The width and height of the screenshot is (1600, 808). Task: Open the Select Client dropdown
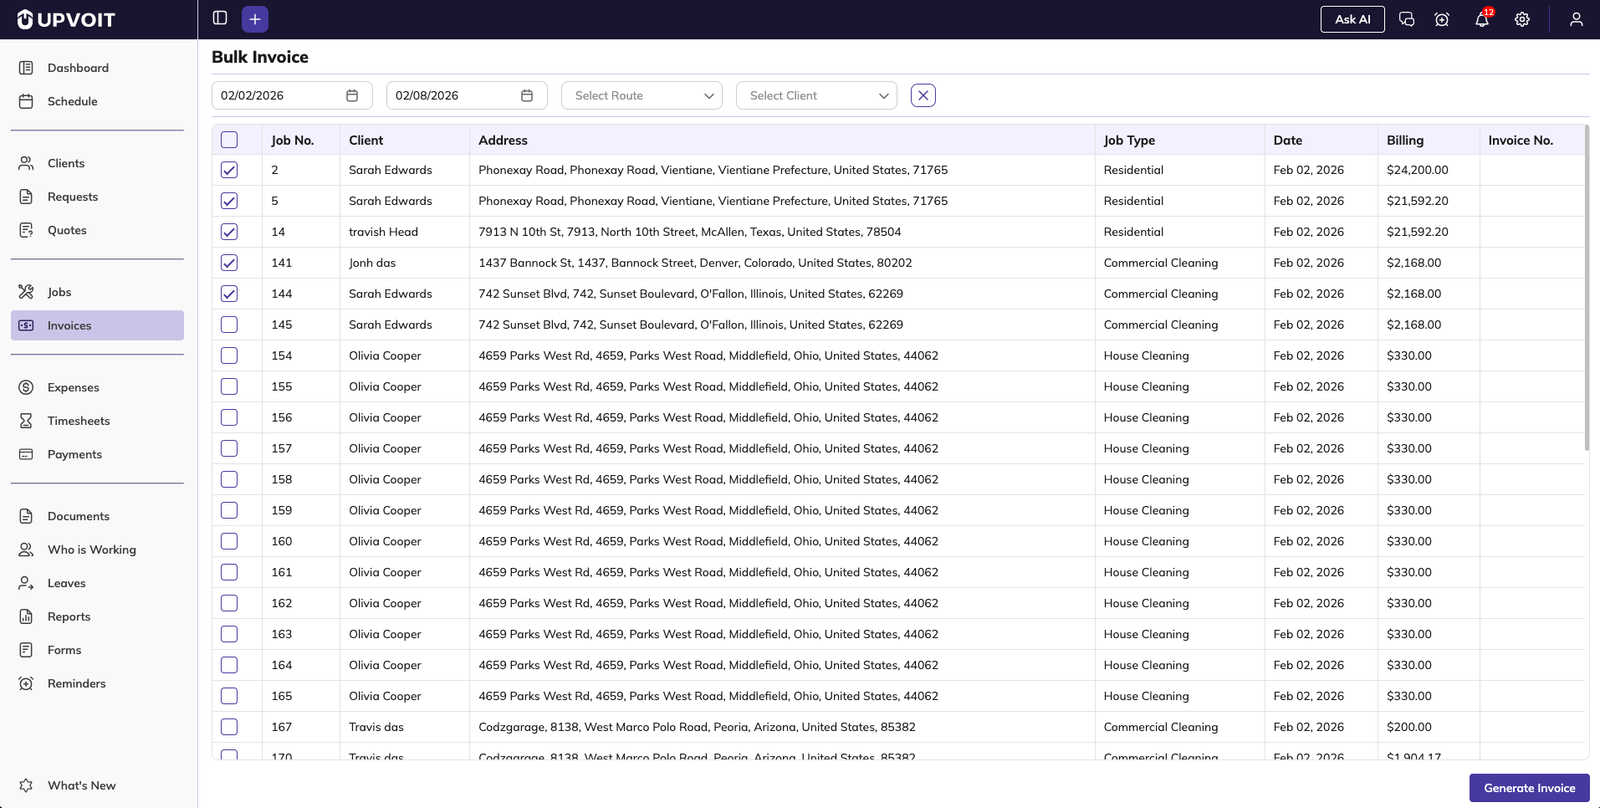point(817,95)
